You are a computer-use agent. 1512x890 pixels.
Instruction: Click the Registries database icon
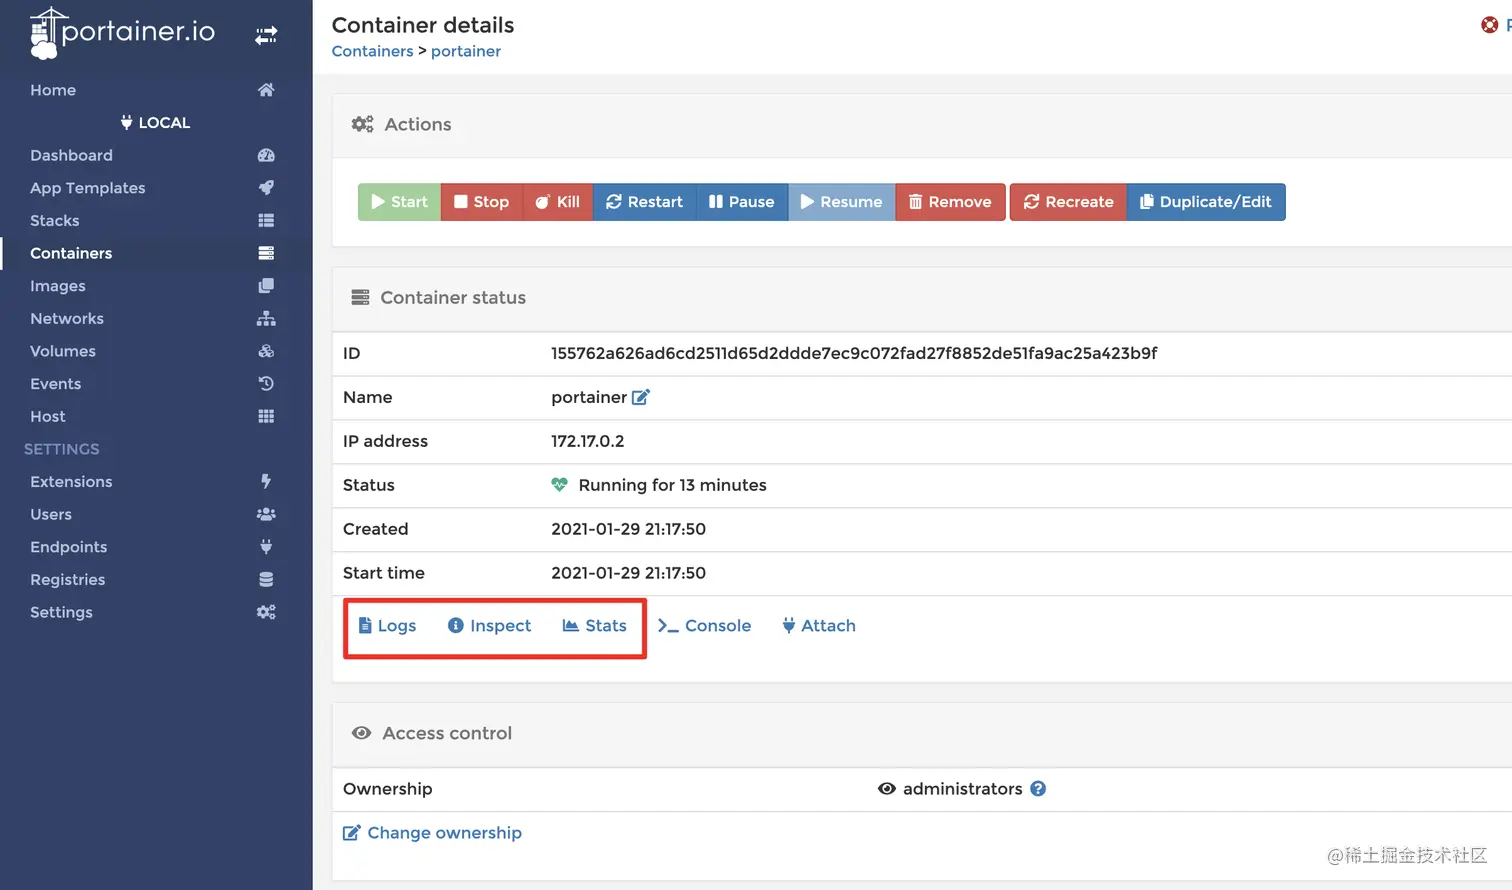[x=266, y=579]
